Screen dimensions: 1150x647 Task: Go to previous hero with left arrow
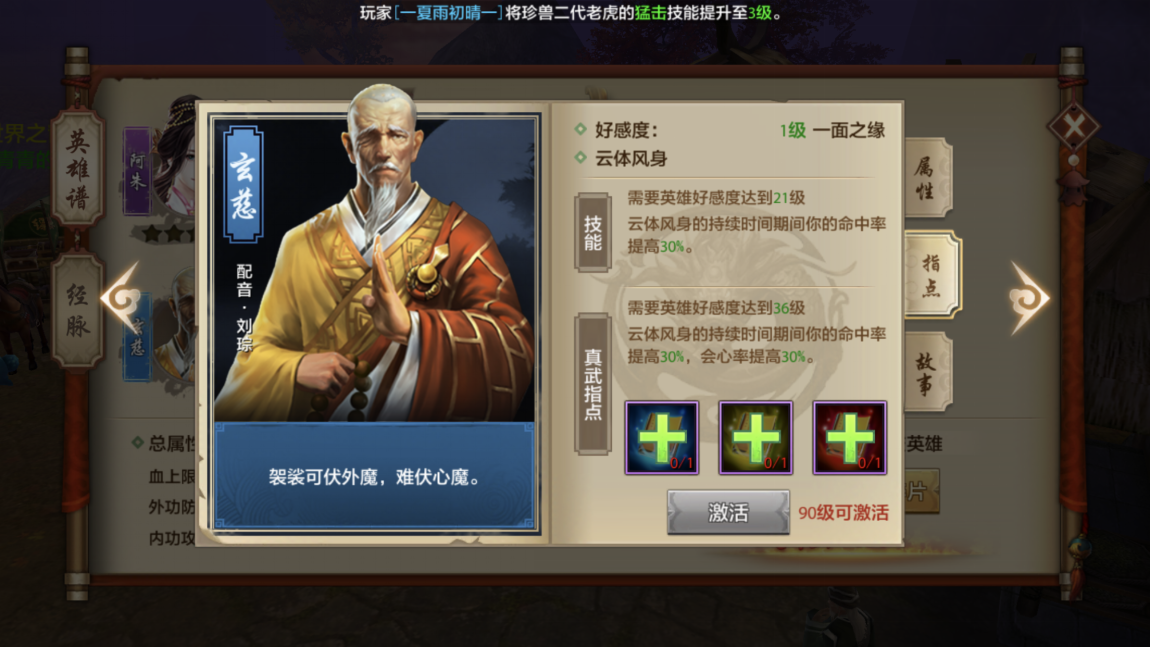[x=122, y=299]
